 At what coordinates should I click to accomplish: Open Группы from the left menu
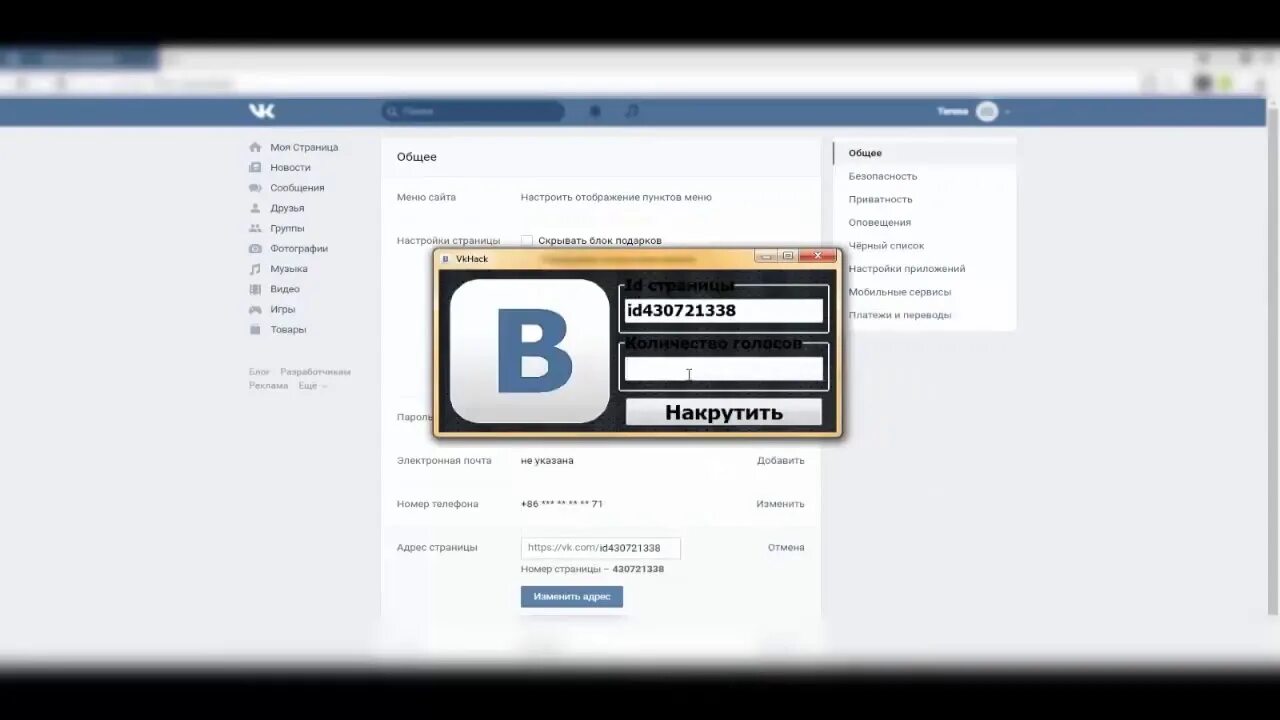click(287, 228)
